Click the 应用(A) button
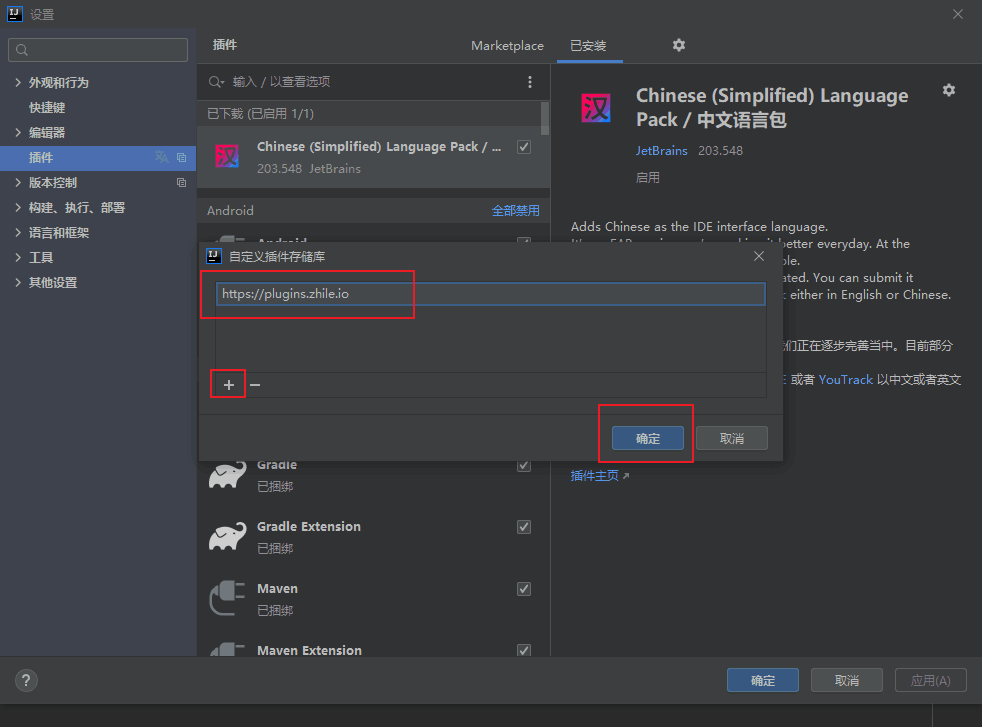This screenshot has height=727, width=982. tap(931, 681)
